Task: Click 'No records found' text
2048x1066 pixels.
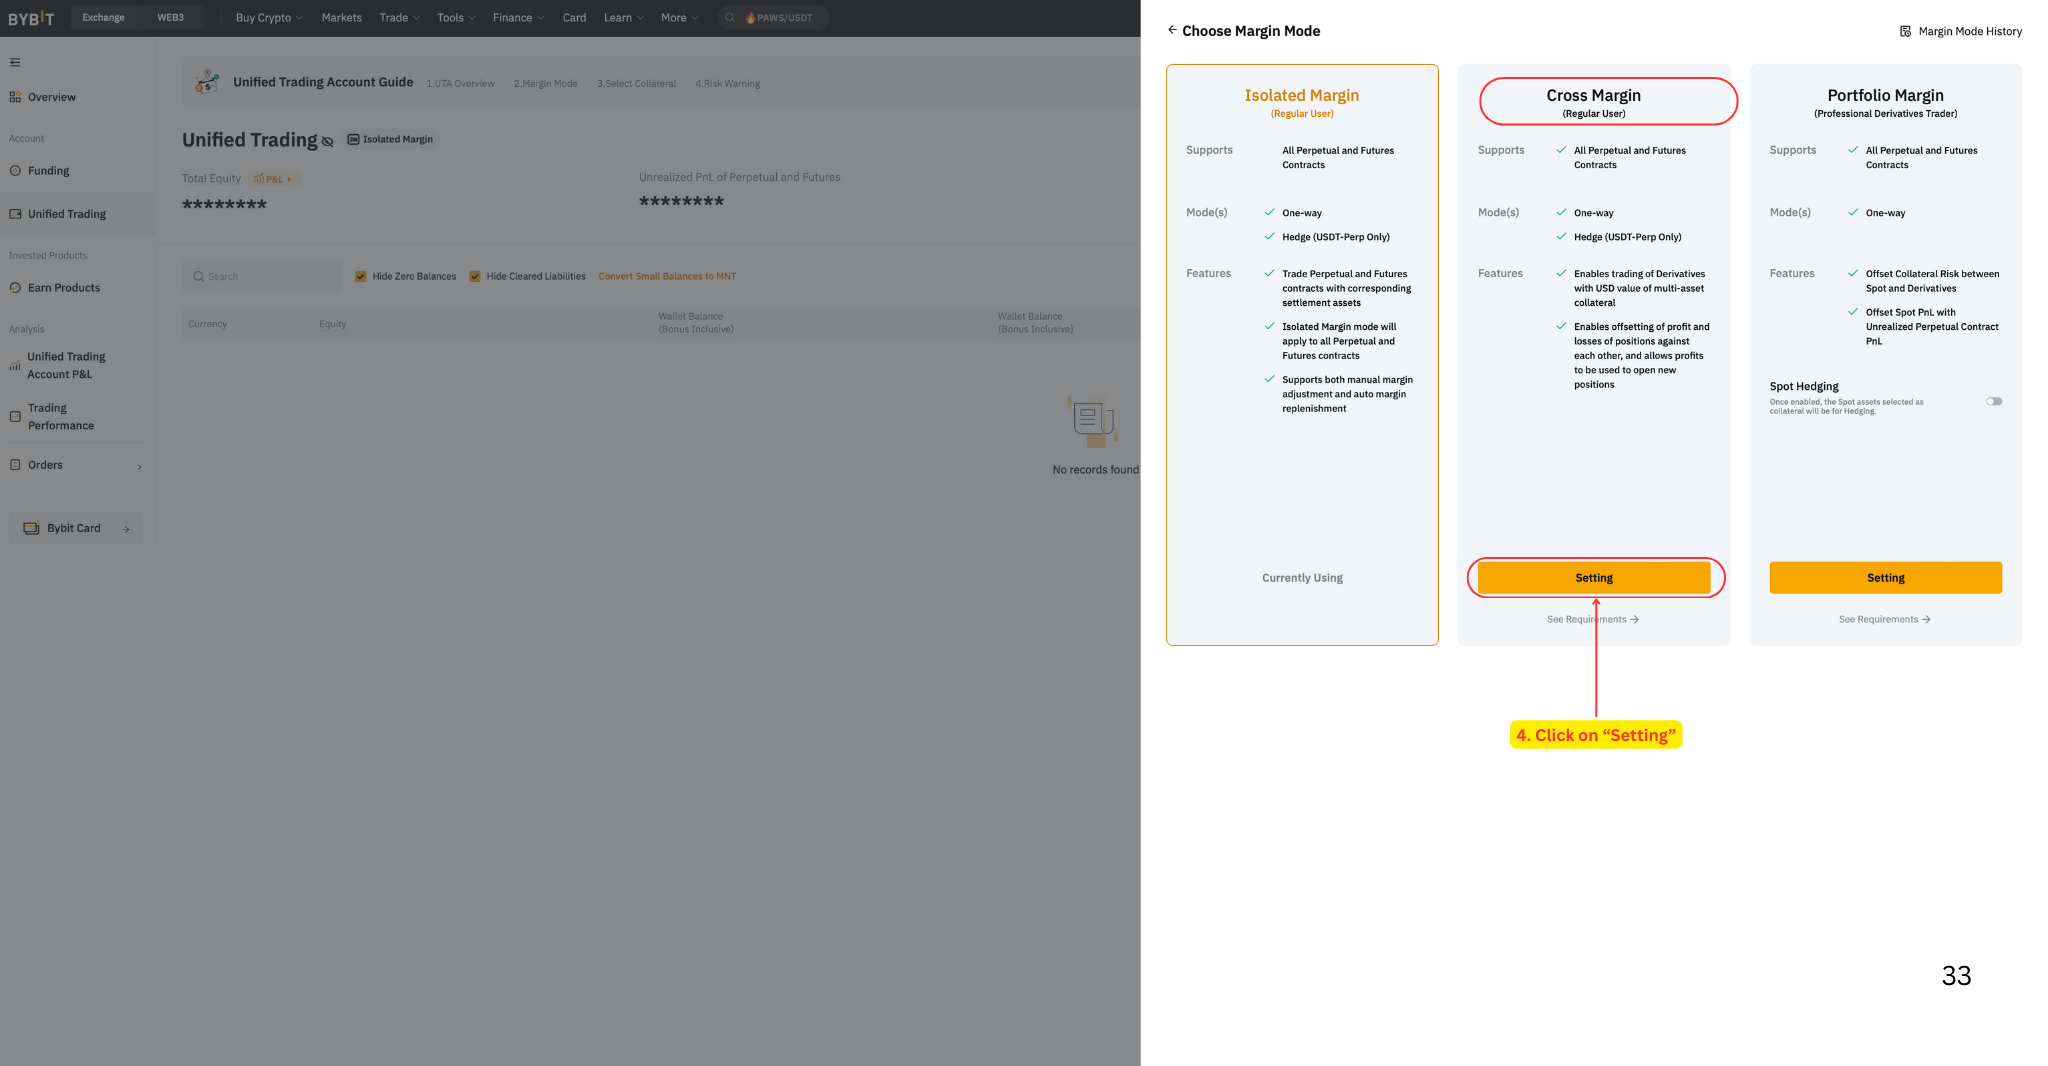Action: click(x=1095, y=470)
